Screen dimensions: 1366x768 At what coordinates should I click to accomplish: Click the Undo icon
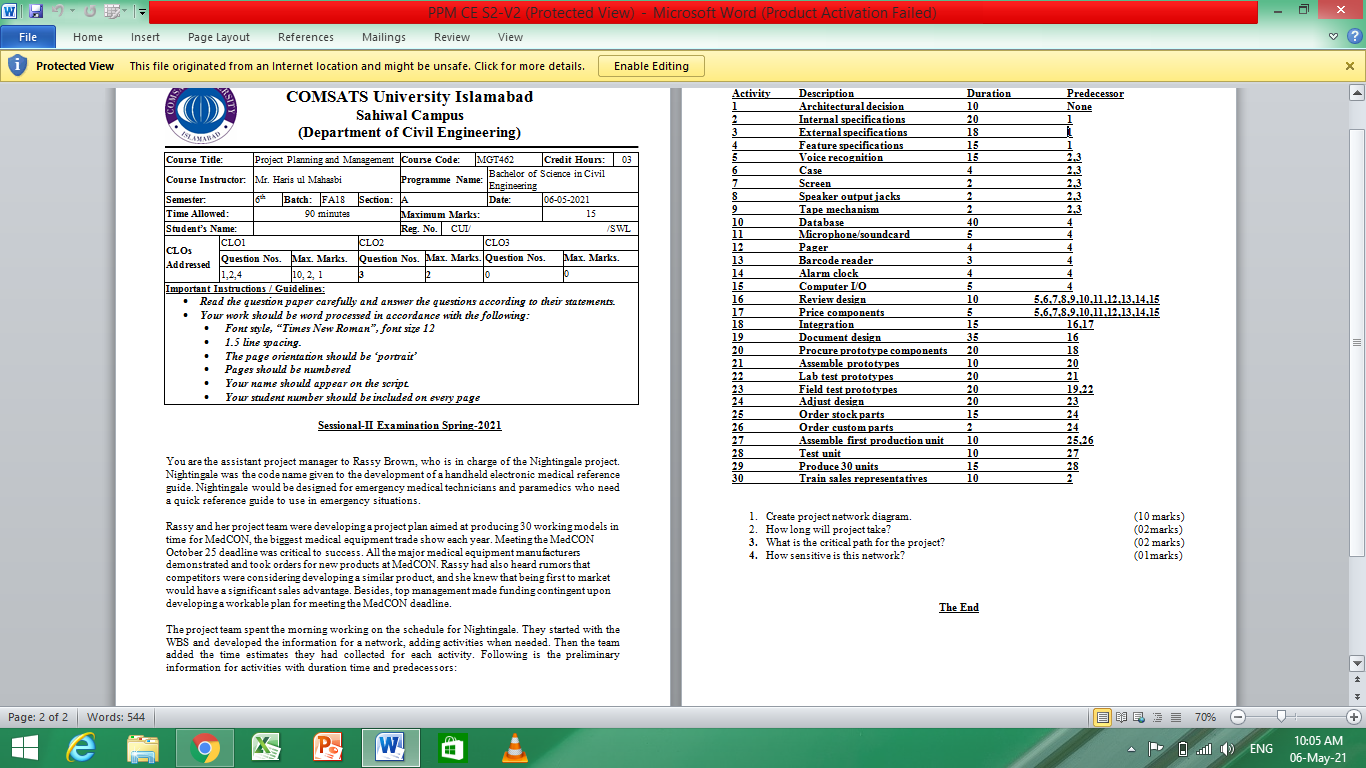pyautogui.click(x=58, y=10)
